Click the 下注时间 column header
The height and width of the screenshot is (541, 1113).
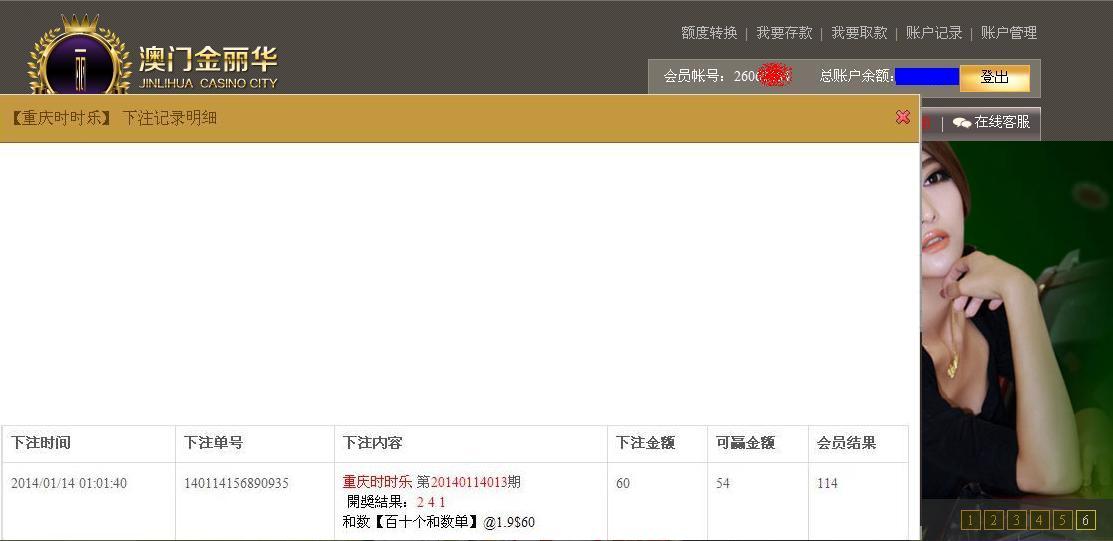(41, 443)
